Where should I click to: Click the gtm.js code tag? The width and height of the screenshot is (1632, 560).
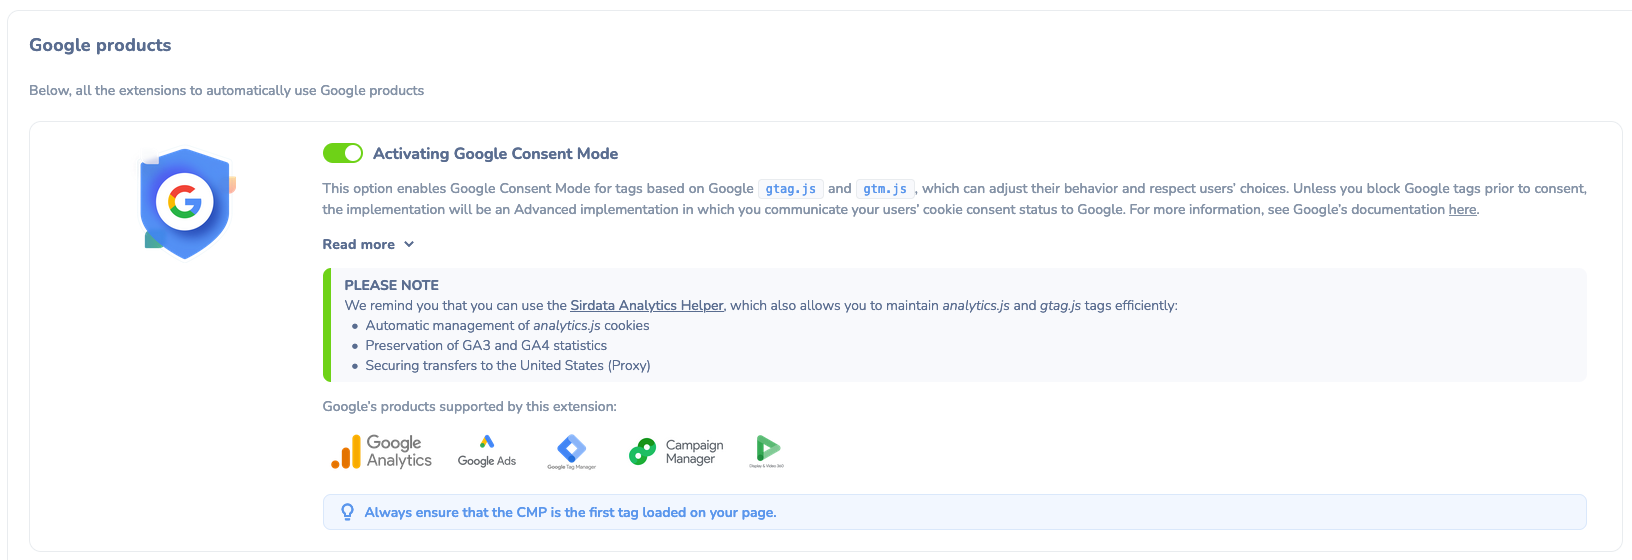click(885, 188)
